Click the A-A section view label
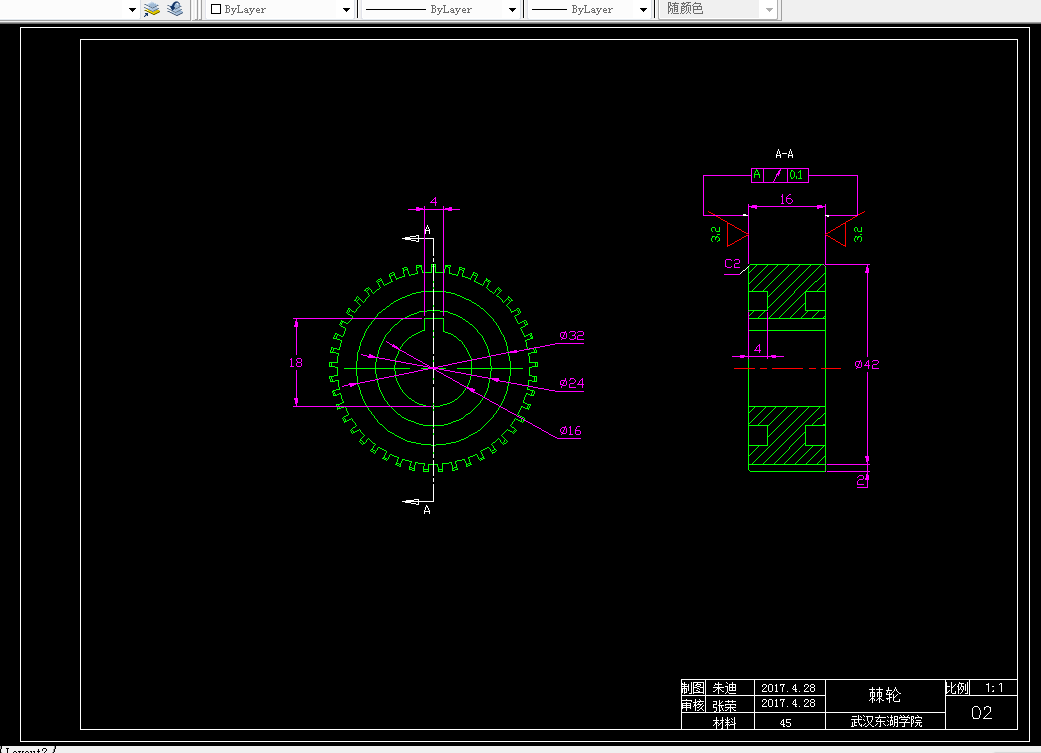The width and height of the screenshot is (1041, 753). coord(784,153)
